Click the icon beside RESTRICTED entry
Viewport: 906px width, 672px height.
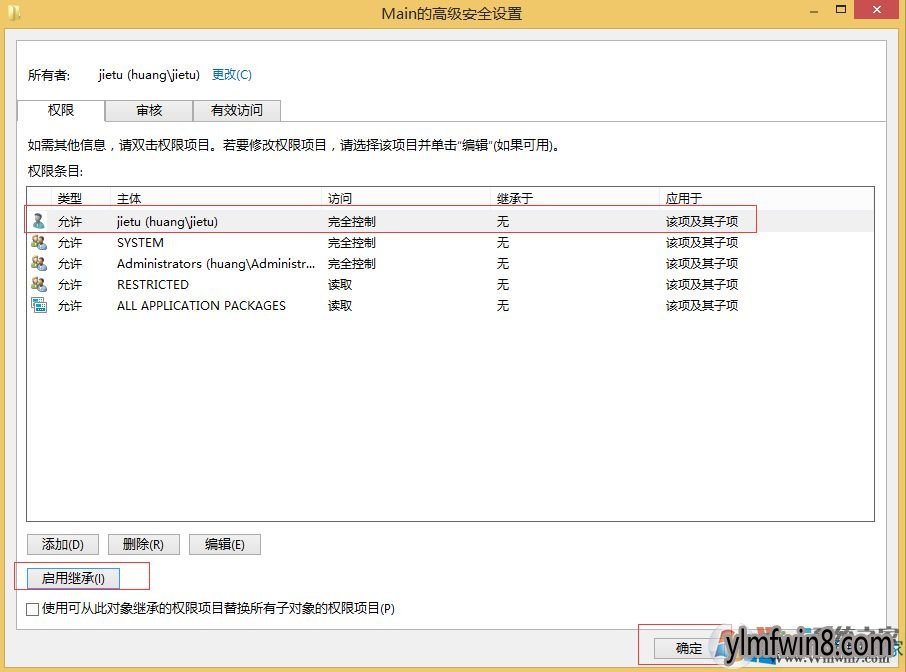(37, 284)
